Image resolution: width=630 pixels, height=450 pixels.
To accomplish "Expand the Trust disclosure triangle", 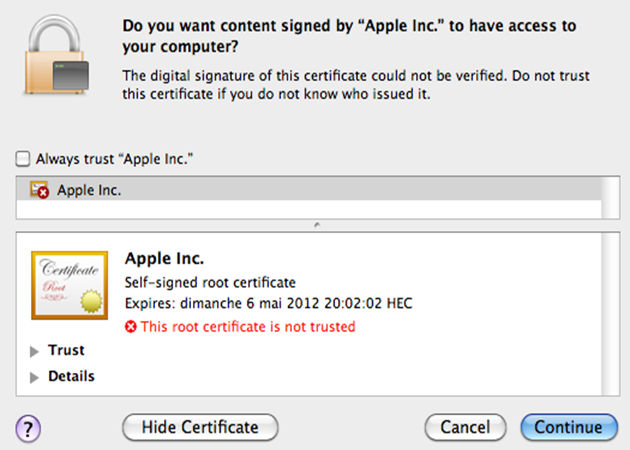I will click(36, 351).
